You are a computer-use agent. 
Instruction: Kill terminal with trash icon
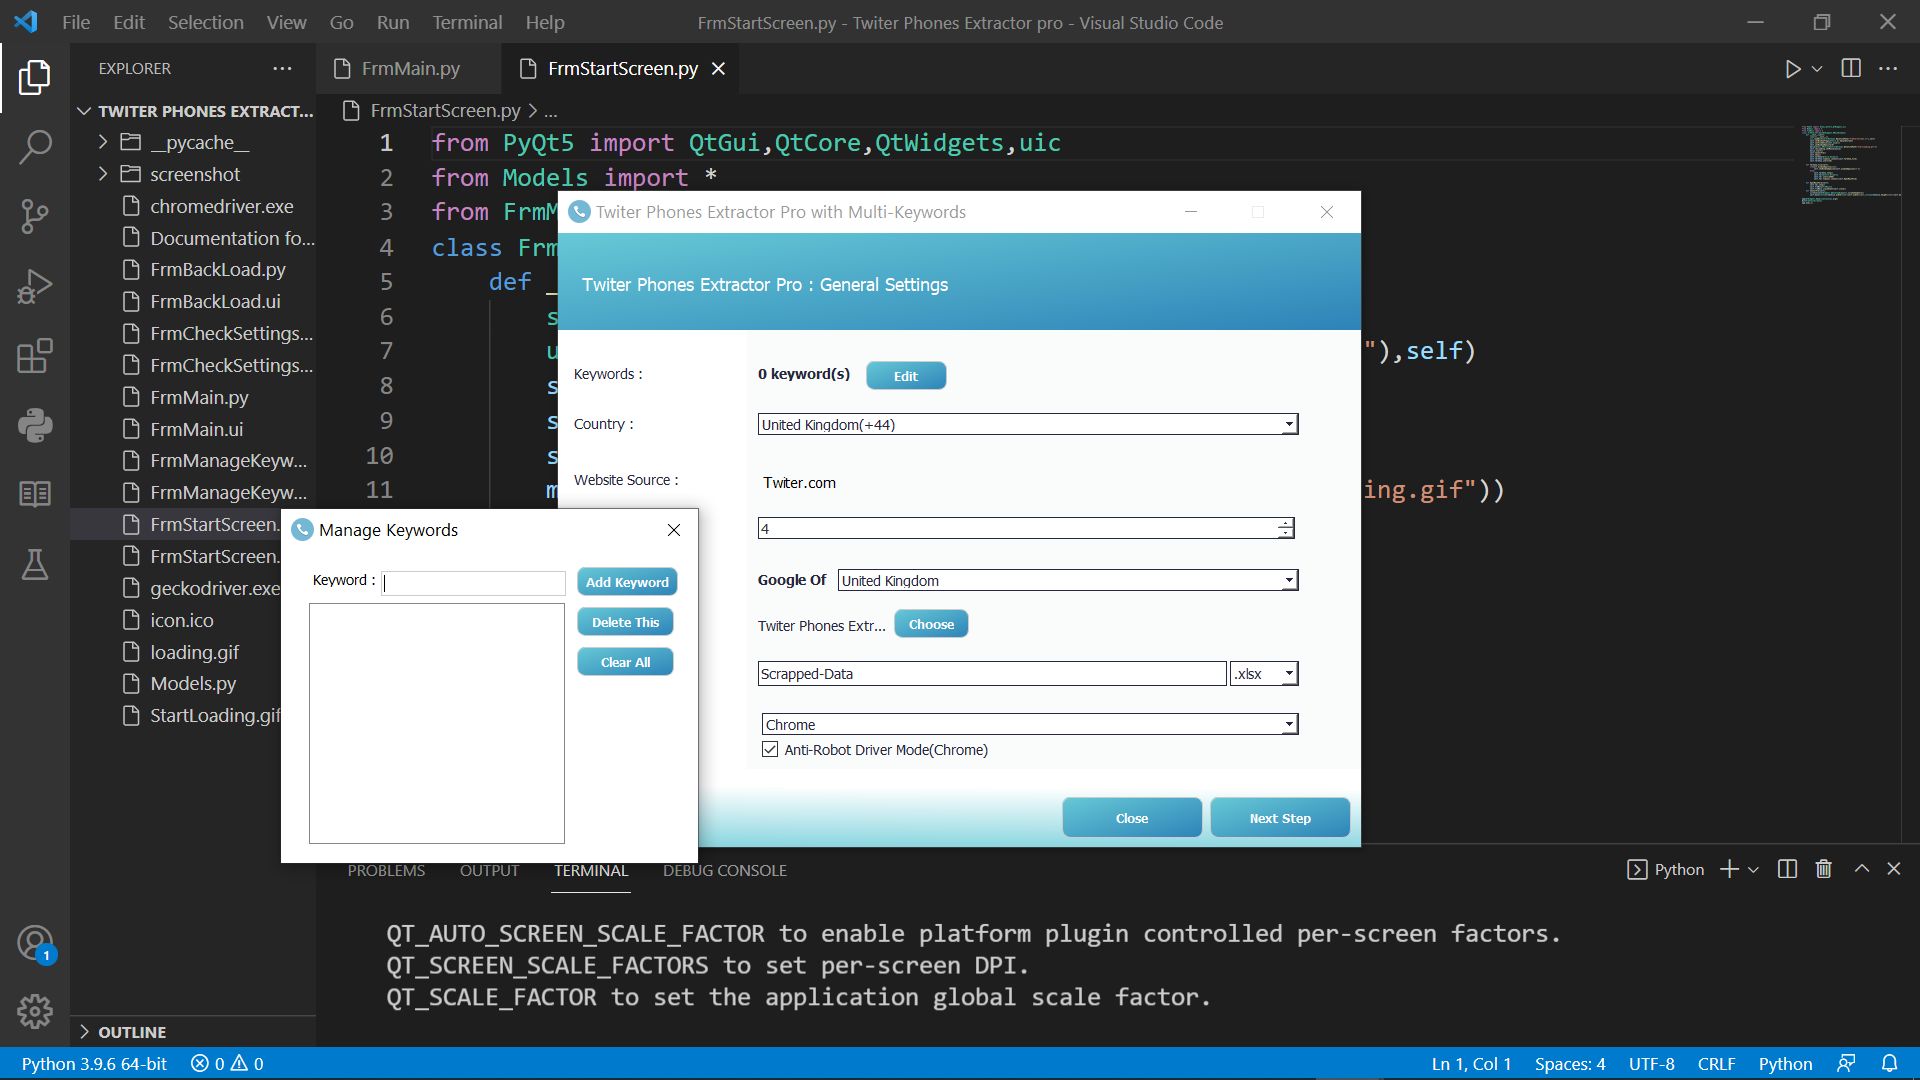(1824, 869)
